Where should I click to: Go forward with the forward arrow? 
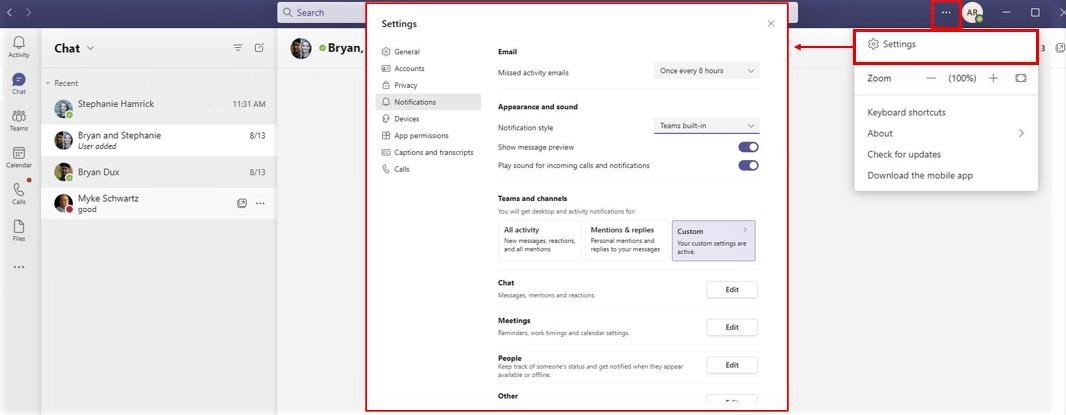pyautogui.click(x=28, y=12)
